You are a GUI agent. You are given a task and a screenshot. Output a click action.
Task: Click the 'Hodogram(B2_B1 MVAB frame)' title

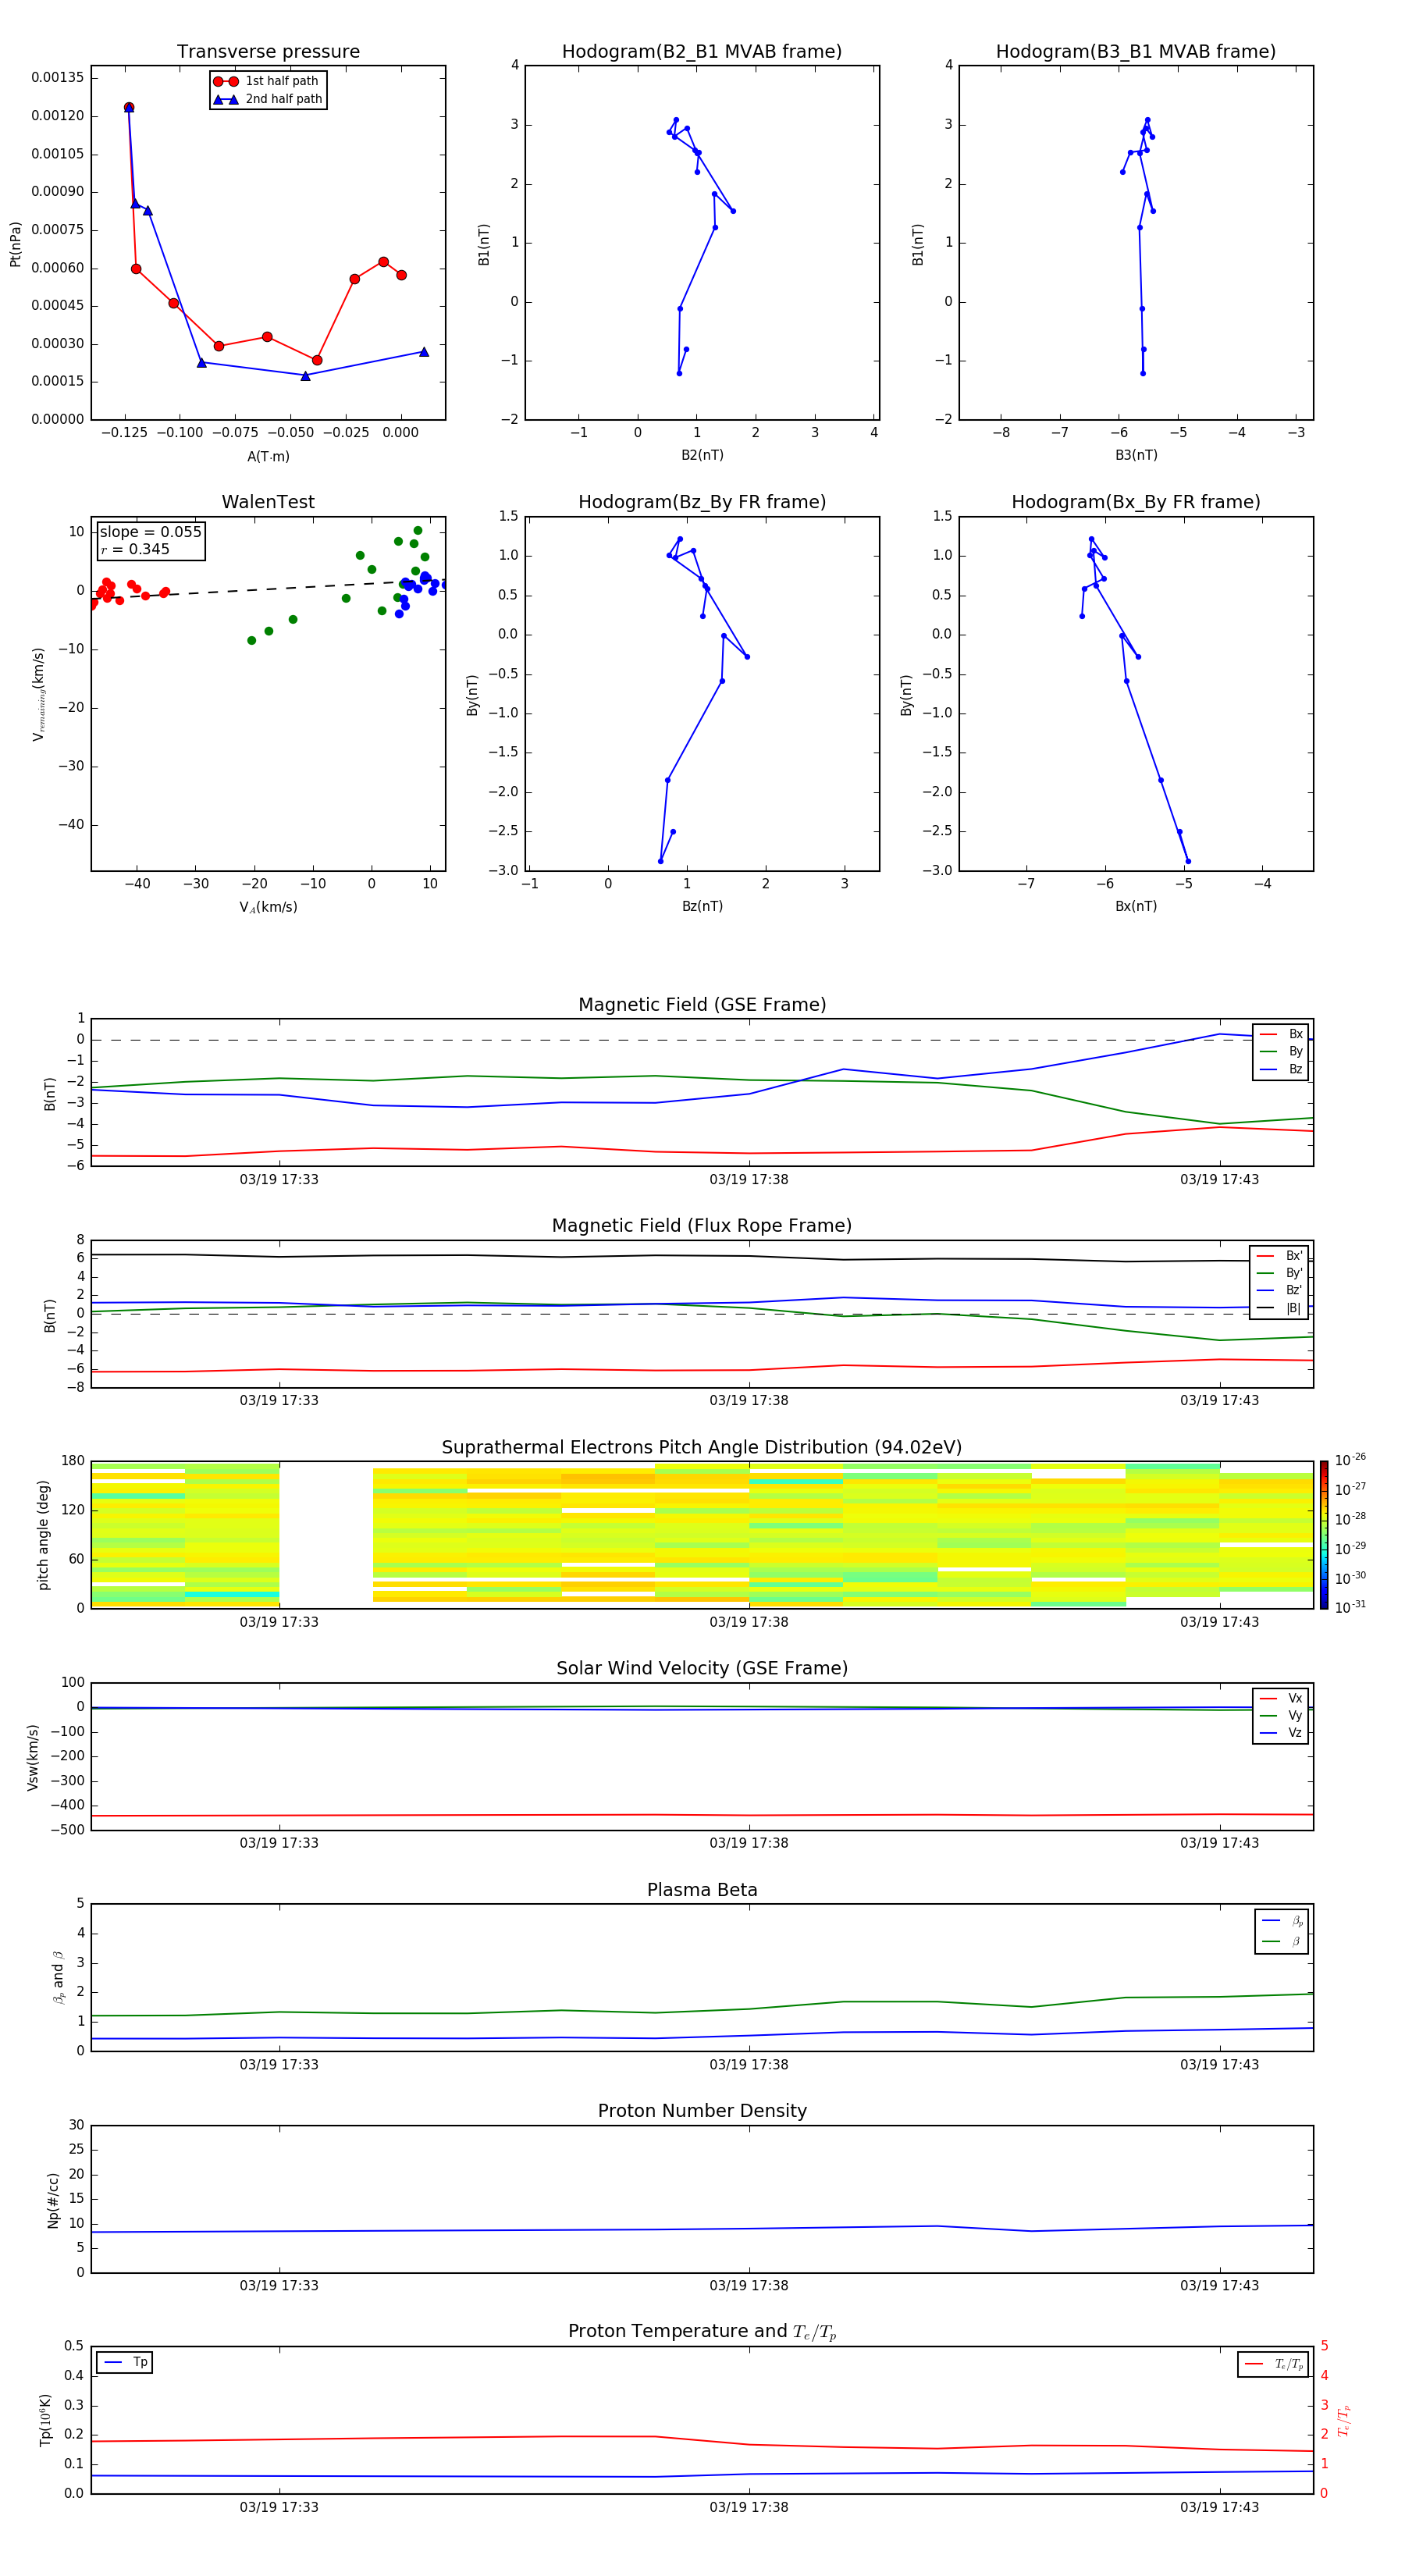coord(702,52)
